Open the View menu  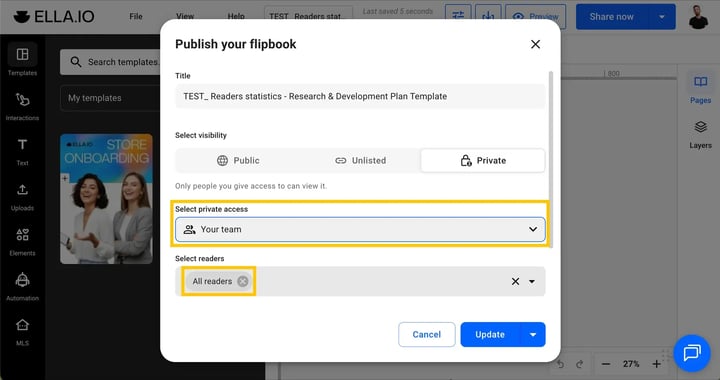click(185, 17)
